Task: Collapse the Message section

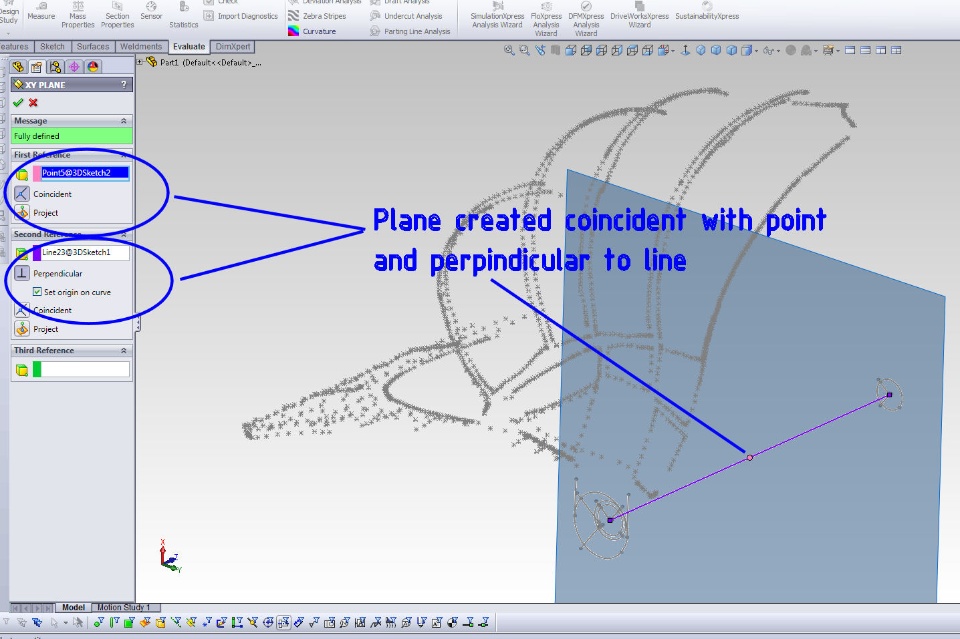Action: click(x=124, y=121)
